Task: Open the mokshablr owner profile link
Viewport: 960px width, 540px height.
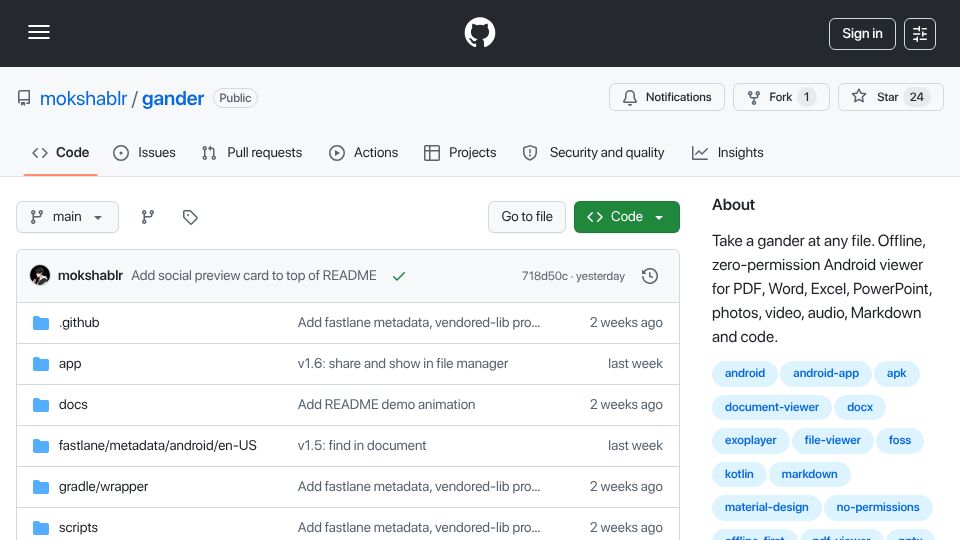Action: (83, 98)
